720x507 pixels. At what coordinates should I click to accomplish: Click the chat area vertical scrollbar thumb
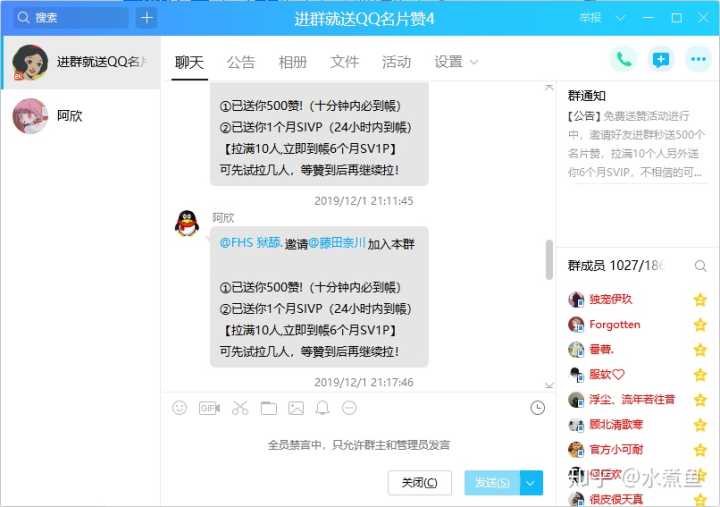(549, 259)
